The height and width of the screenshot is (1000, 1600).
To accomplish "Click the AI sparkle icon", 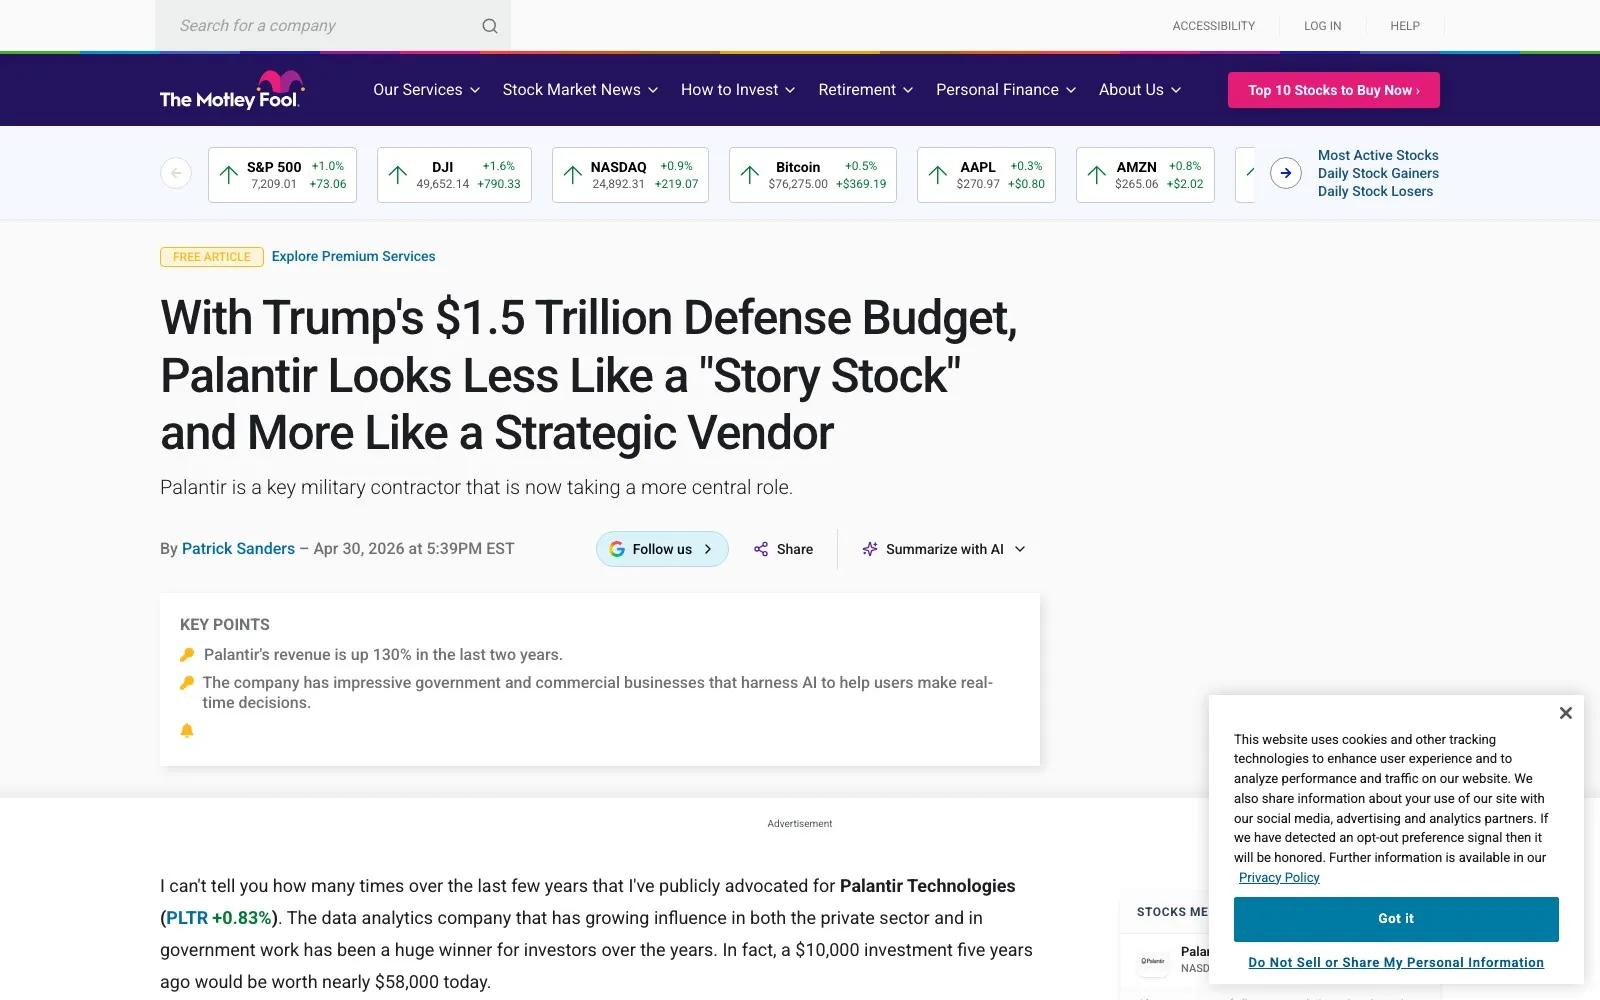I will tap(870, 549).
